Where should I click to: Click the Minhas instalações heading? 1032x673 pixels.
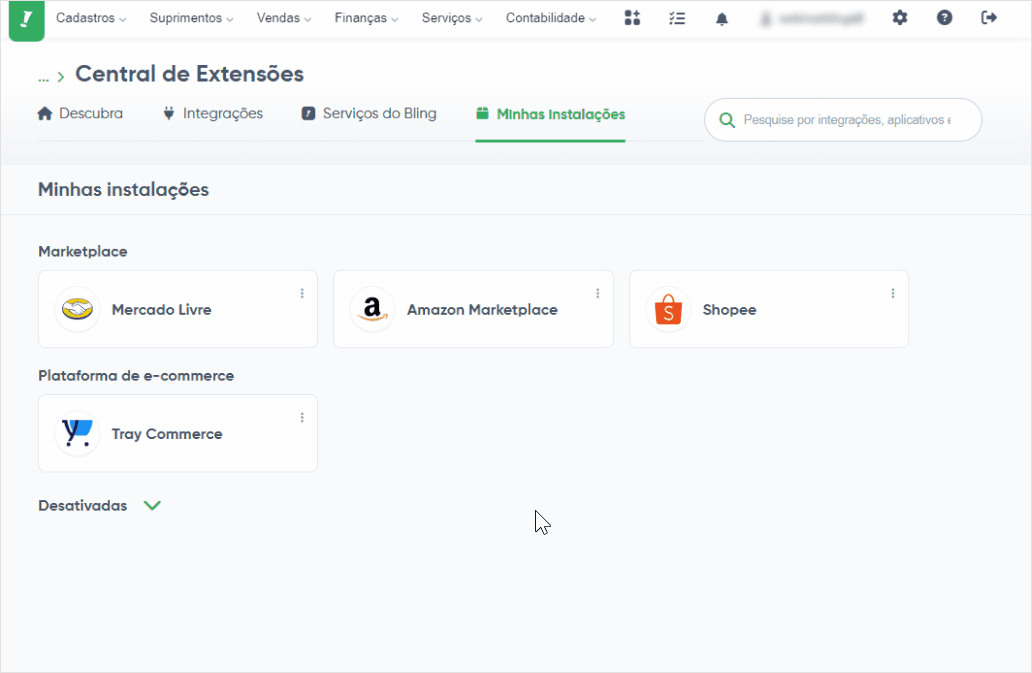coord(123,189)
